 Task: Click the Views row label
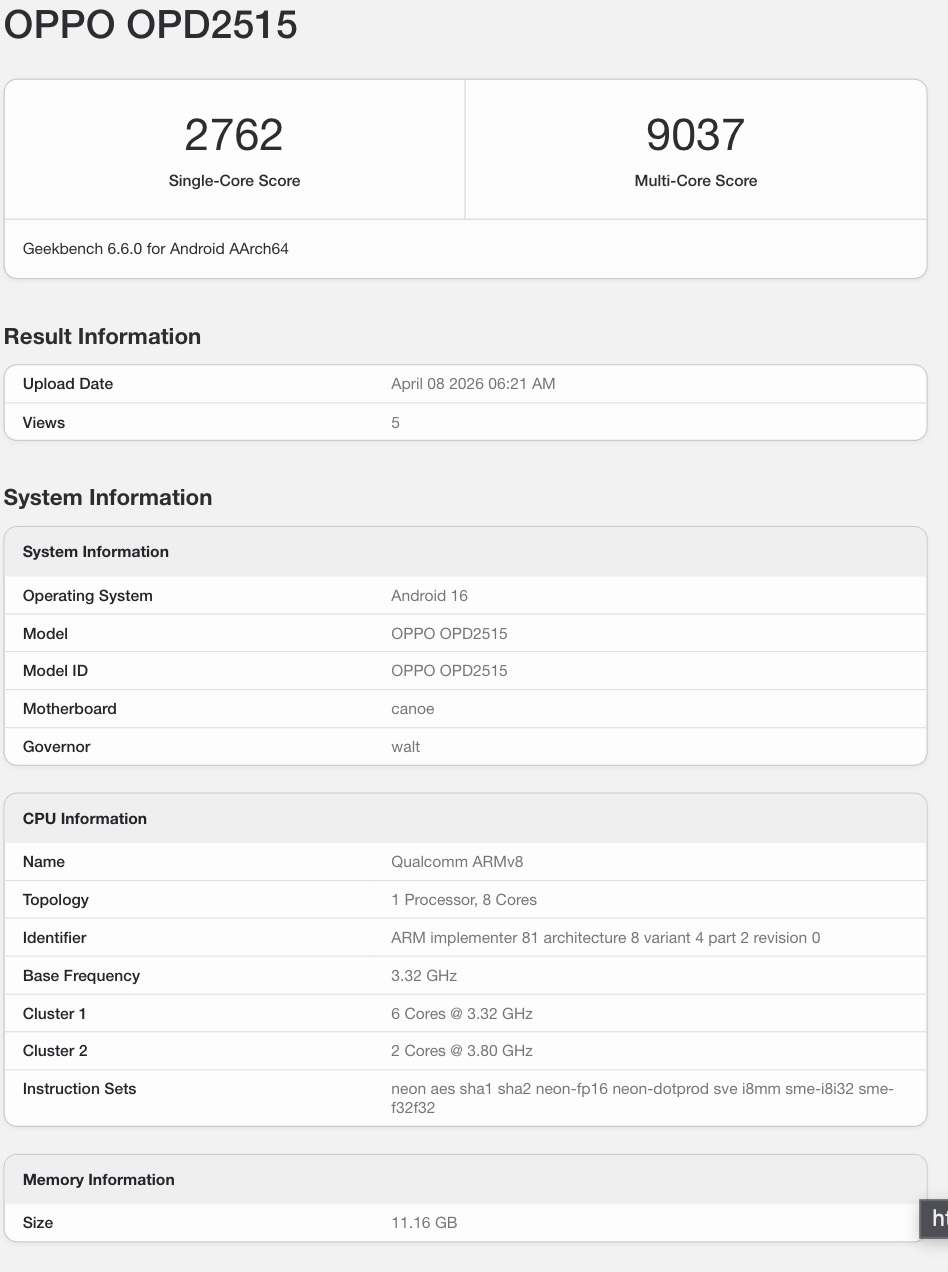(44, 423)
